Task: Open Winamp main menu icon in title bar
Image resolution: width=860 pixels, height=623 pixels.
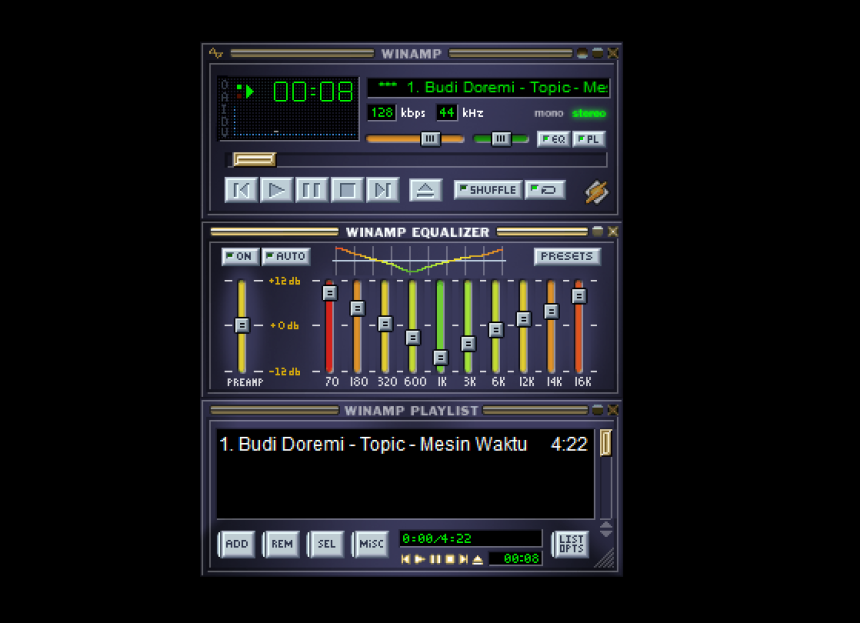Action: [216, 54]
